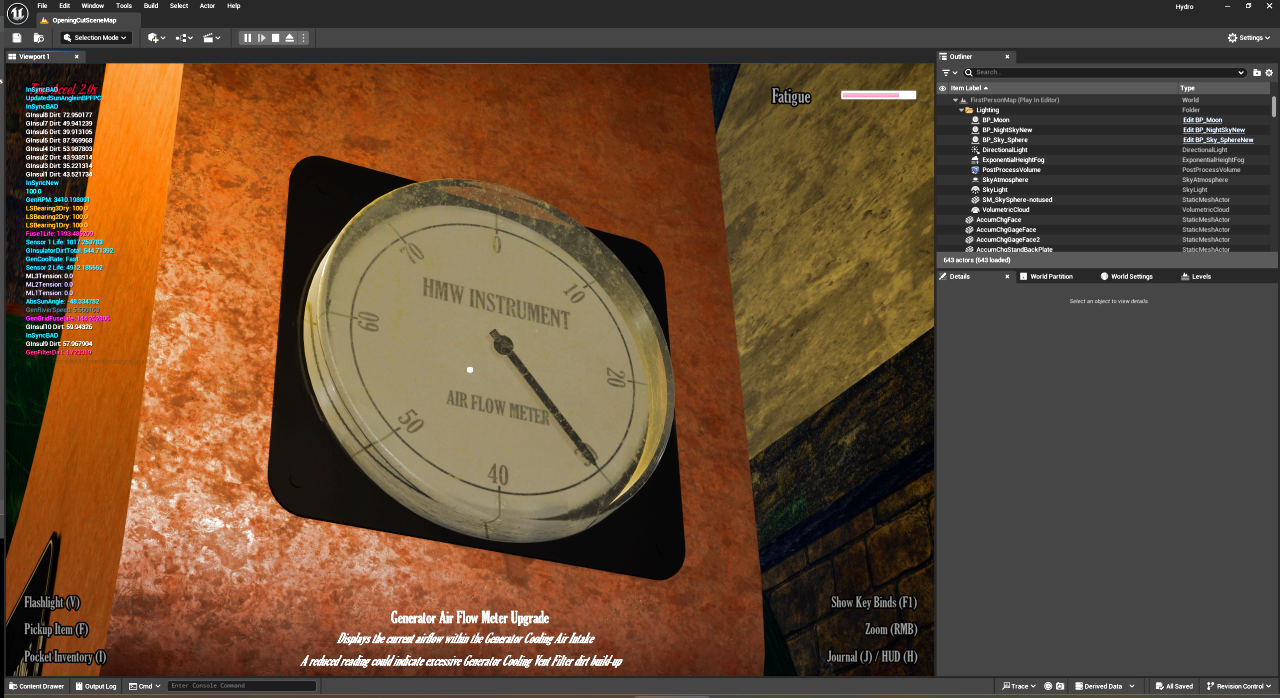Open the Output Log
Screen dimensions: 1280x698
point(95,686)
